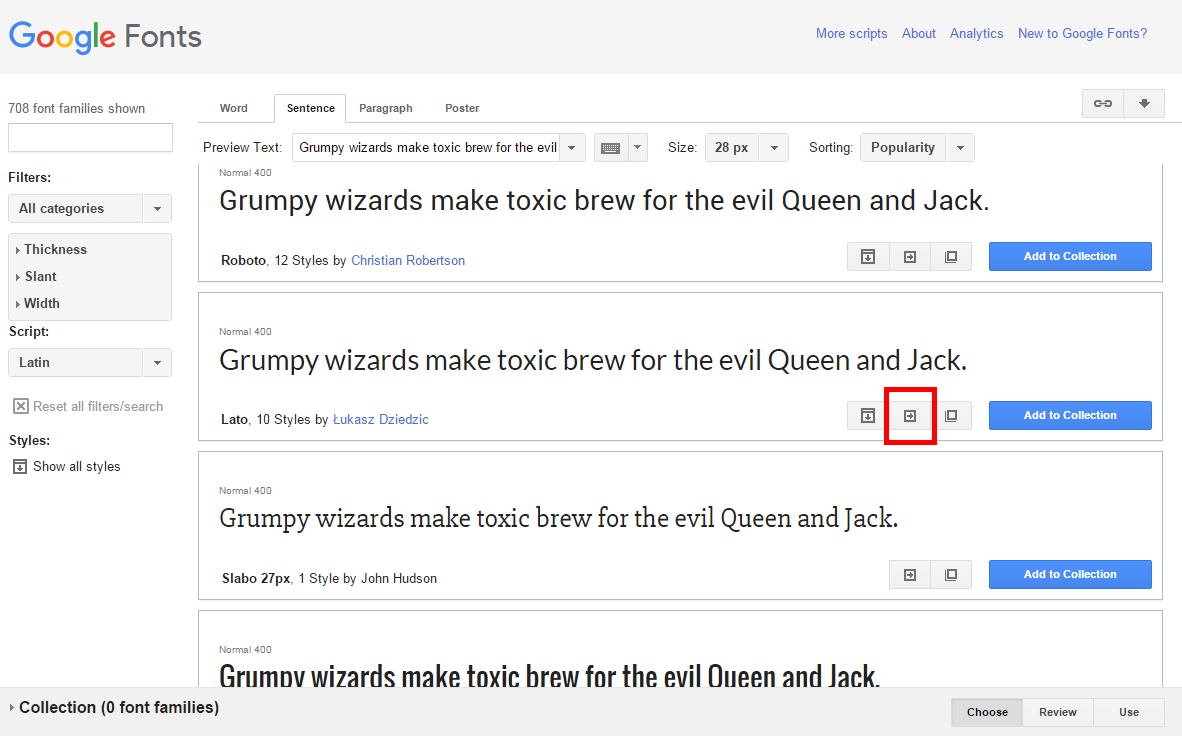Screen dimensions: 1182x736
Task: Click the Reset all filters X icon
Action: point(21,406)
